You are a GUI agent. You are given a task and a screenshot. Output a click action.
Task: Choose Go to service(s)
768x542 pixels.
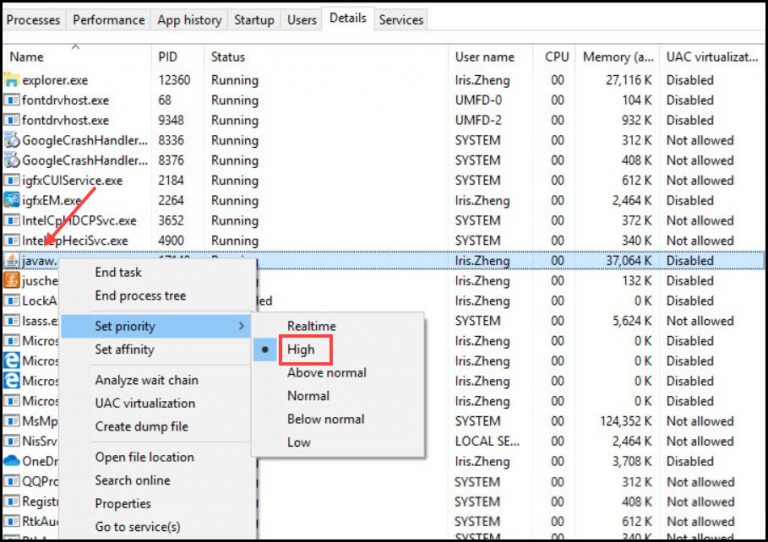coord(138,527)
